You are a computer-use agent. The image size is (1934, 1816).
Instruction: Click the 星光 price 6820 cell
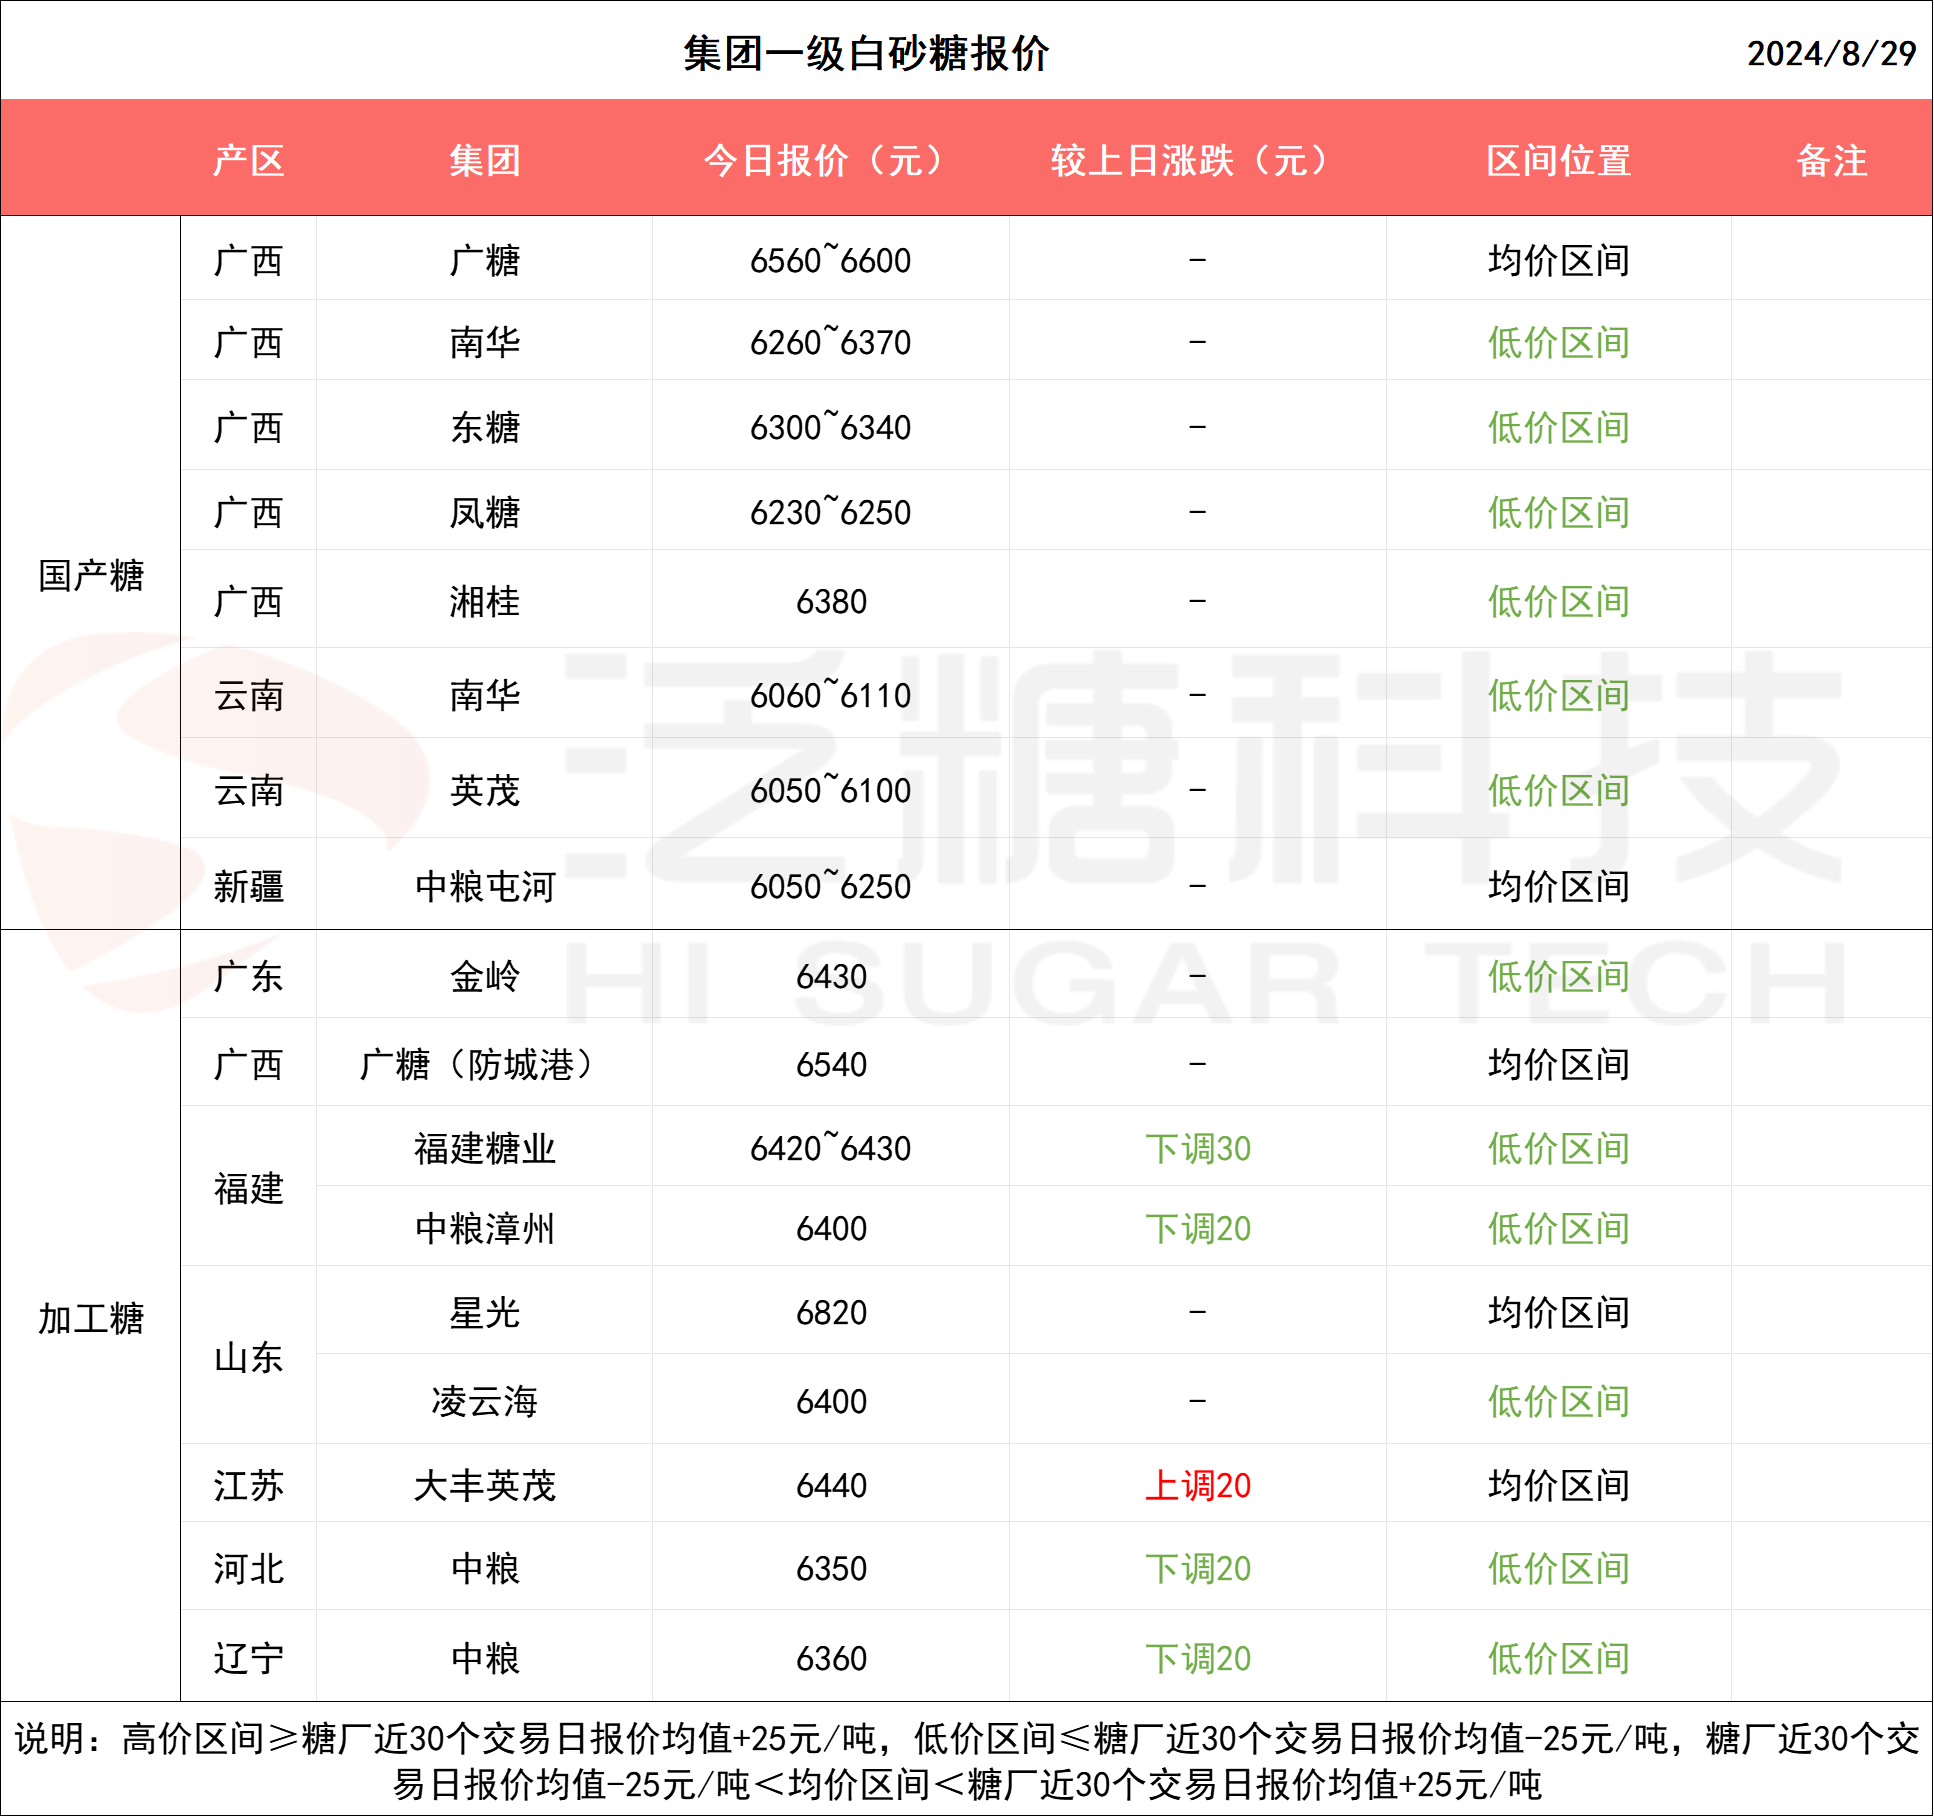click(830, 1312)
